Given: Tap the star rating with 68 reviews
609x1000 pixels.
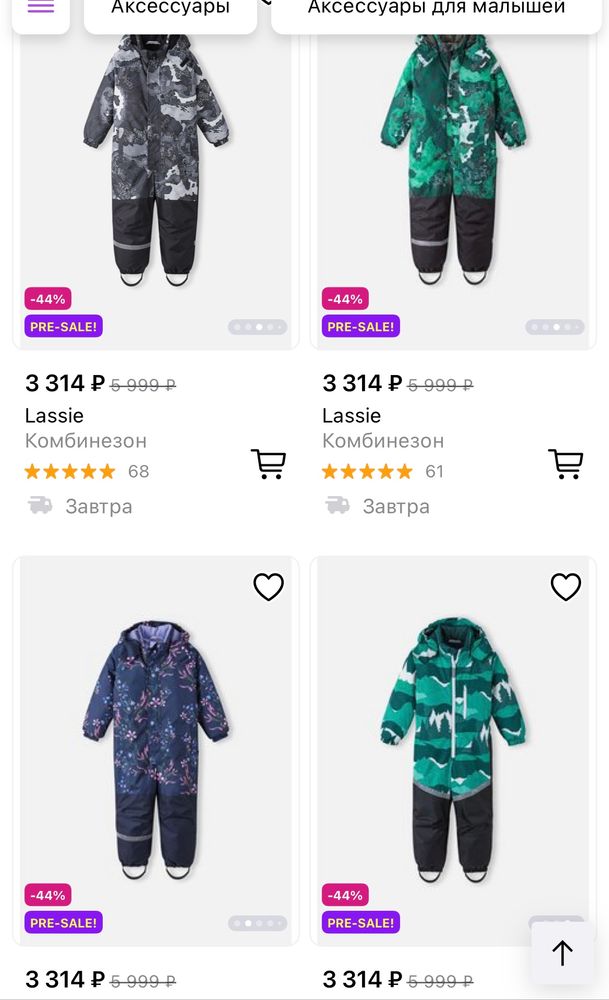Looking at the screenshot, I should point(70,471).
